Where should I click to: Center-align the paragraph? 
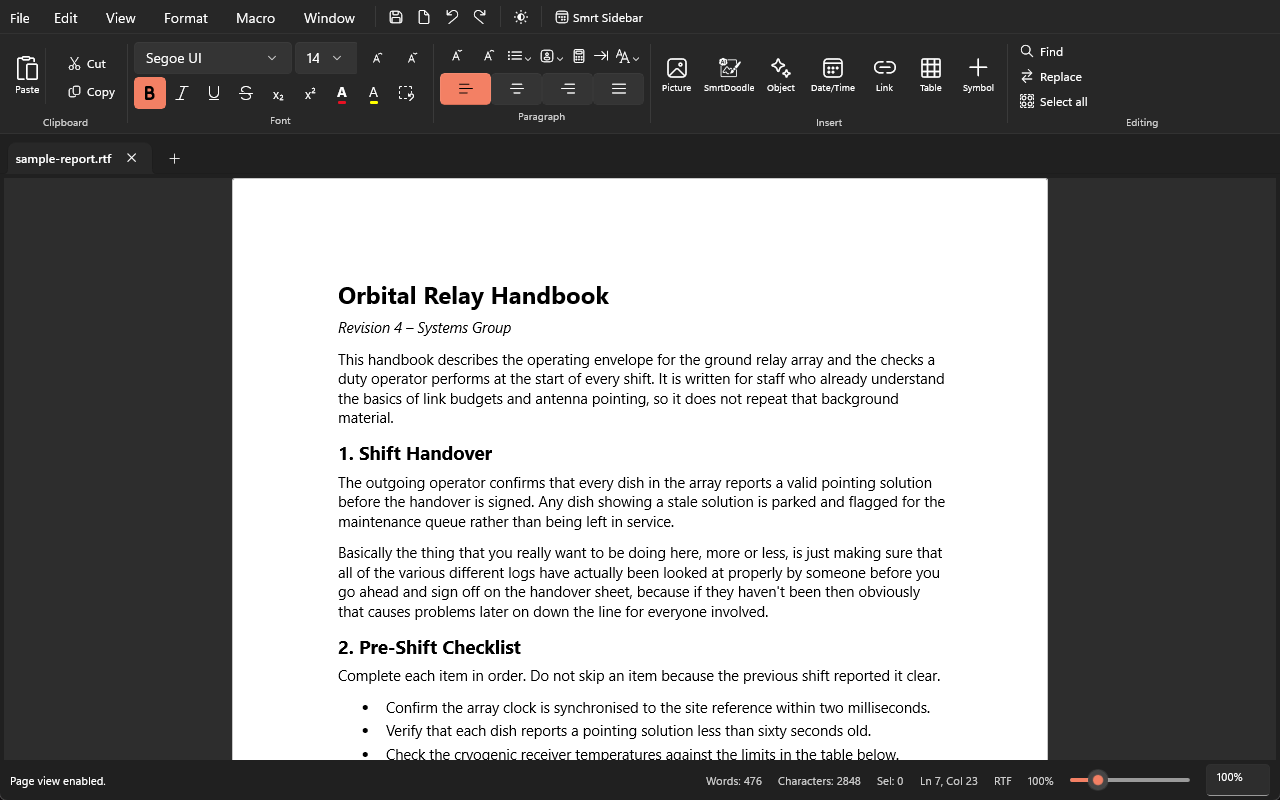pos(517,89)
